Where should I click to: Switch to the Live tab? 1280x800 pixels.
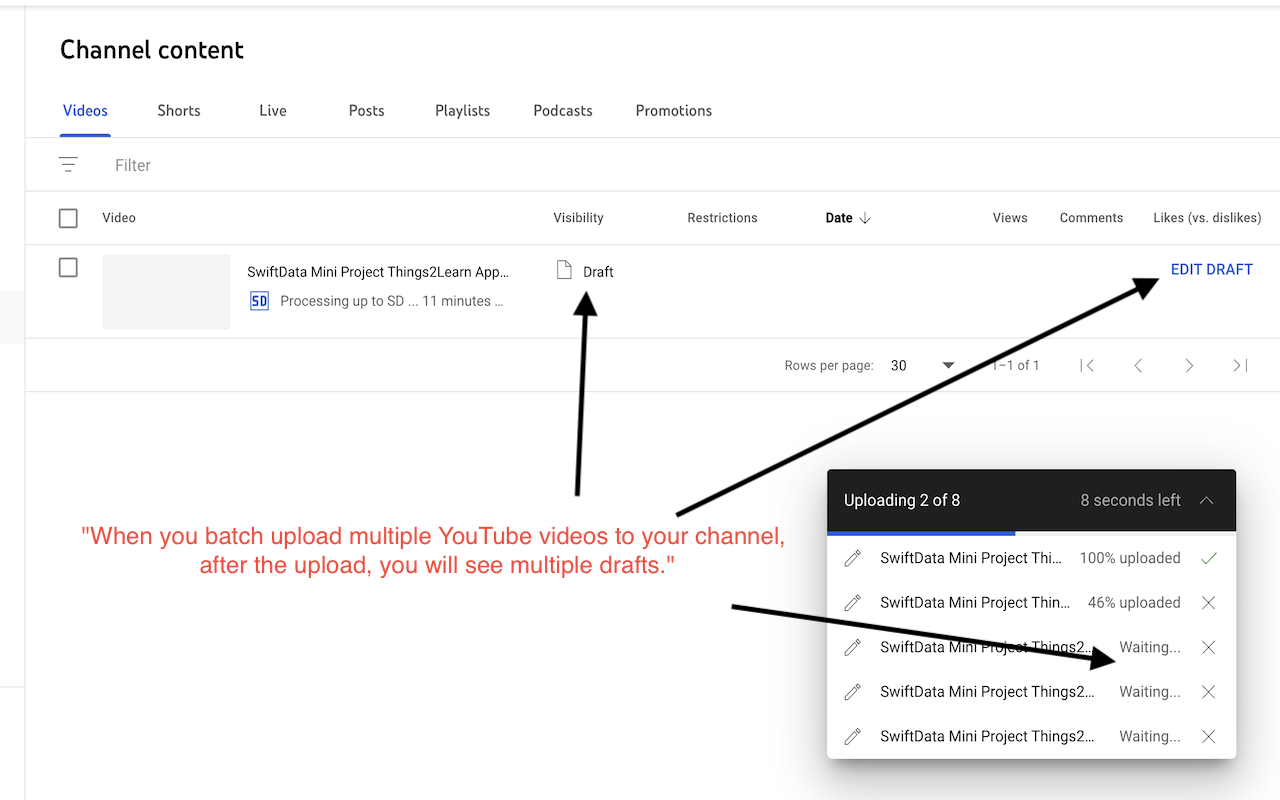(273, 111)
